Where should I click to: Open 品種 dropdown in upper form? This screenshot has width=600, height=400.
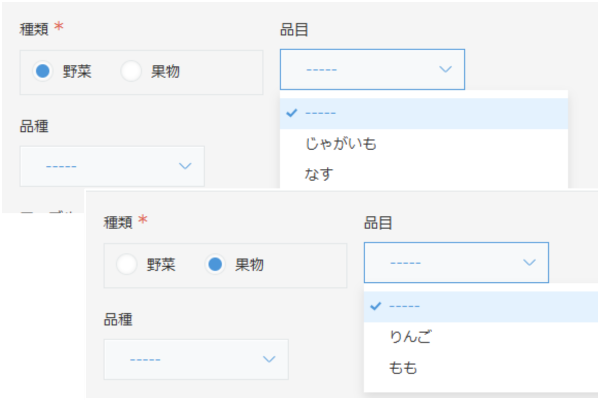pyautogui.click(x=112, y=166)
